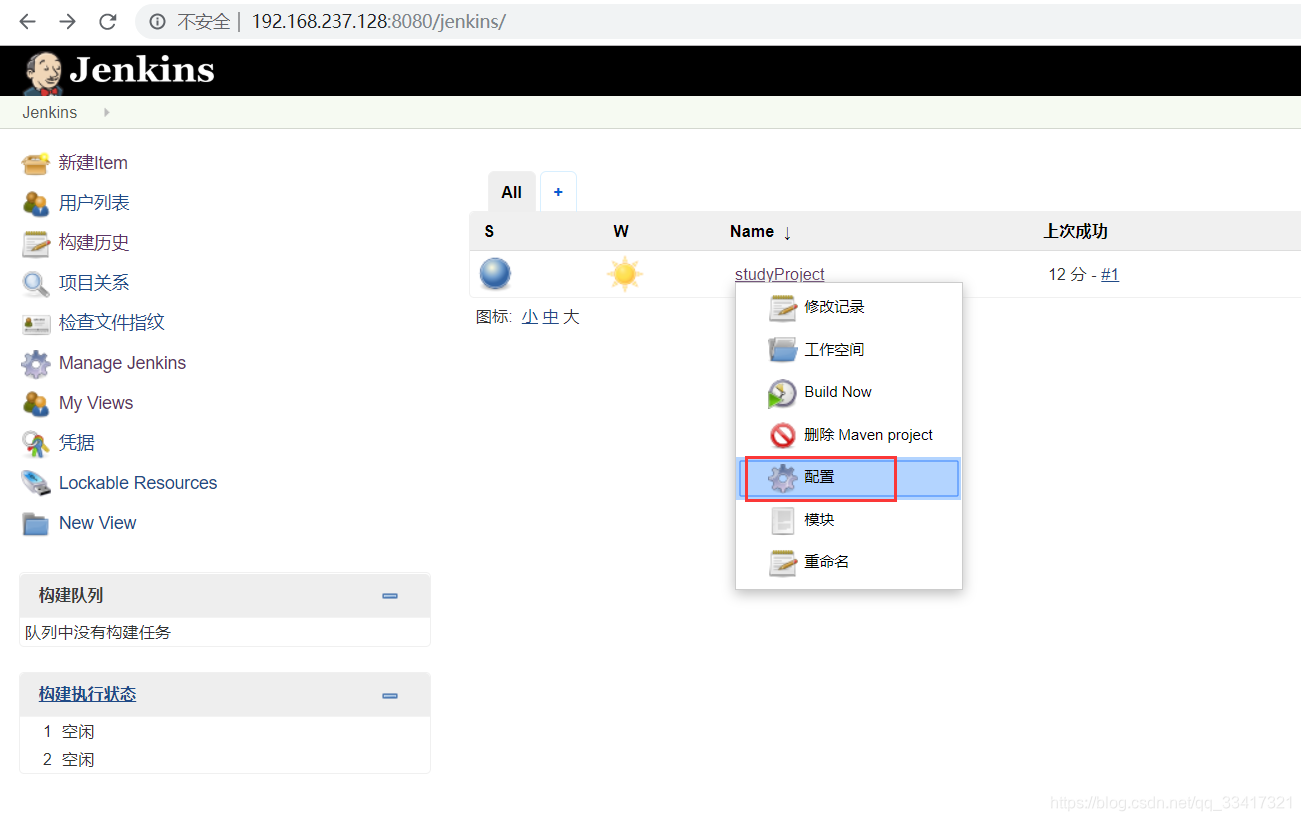Click executor row '1 空闲'
The width and height of the screenshot is (1301, 821).
click(x=68, y=732)
